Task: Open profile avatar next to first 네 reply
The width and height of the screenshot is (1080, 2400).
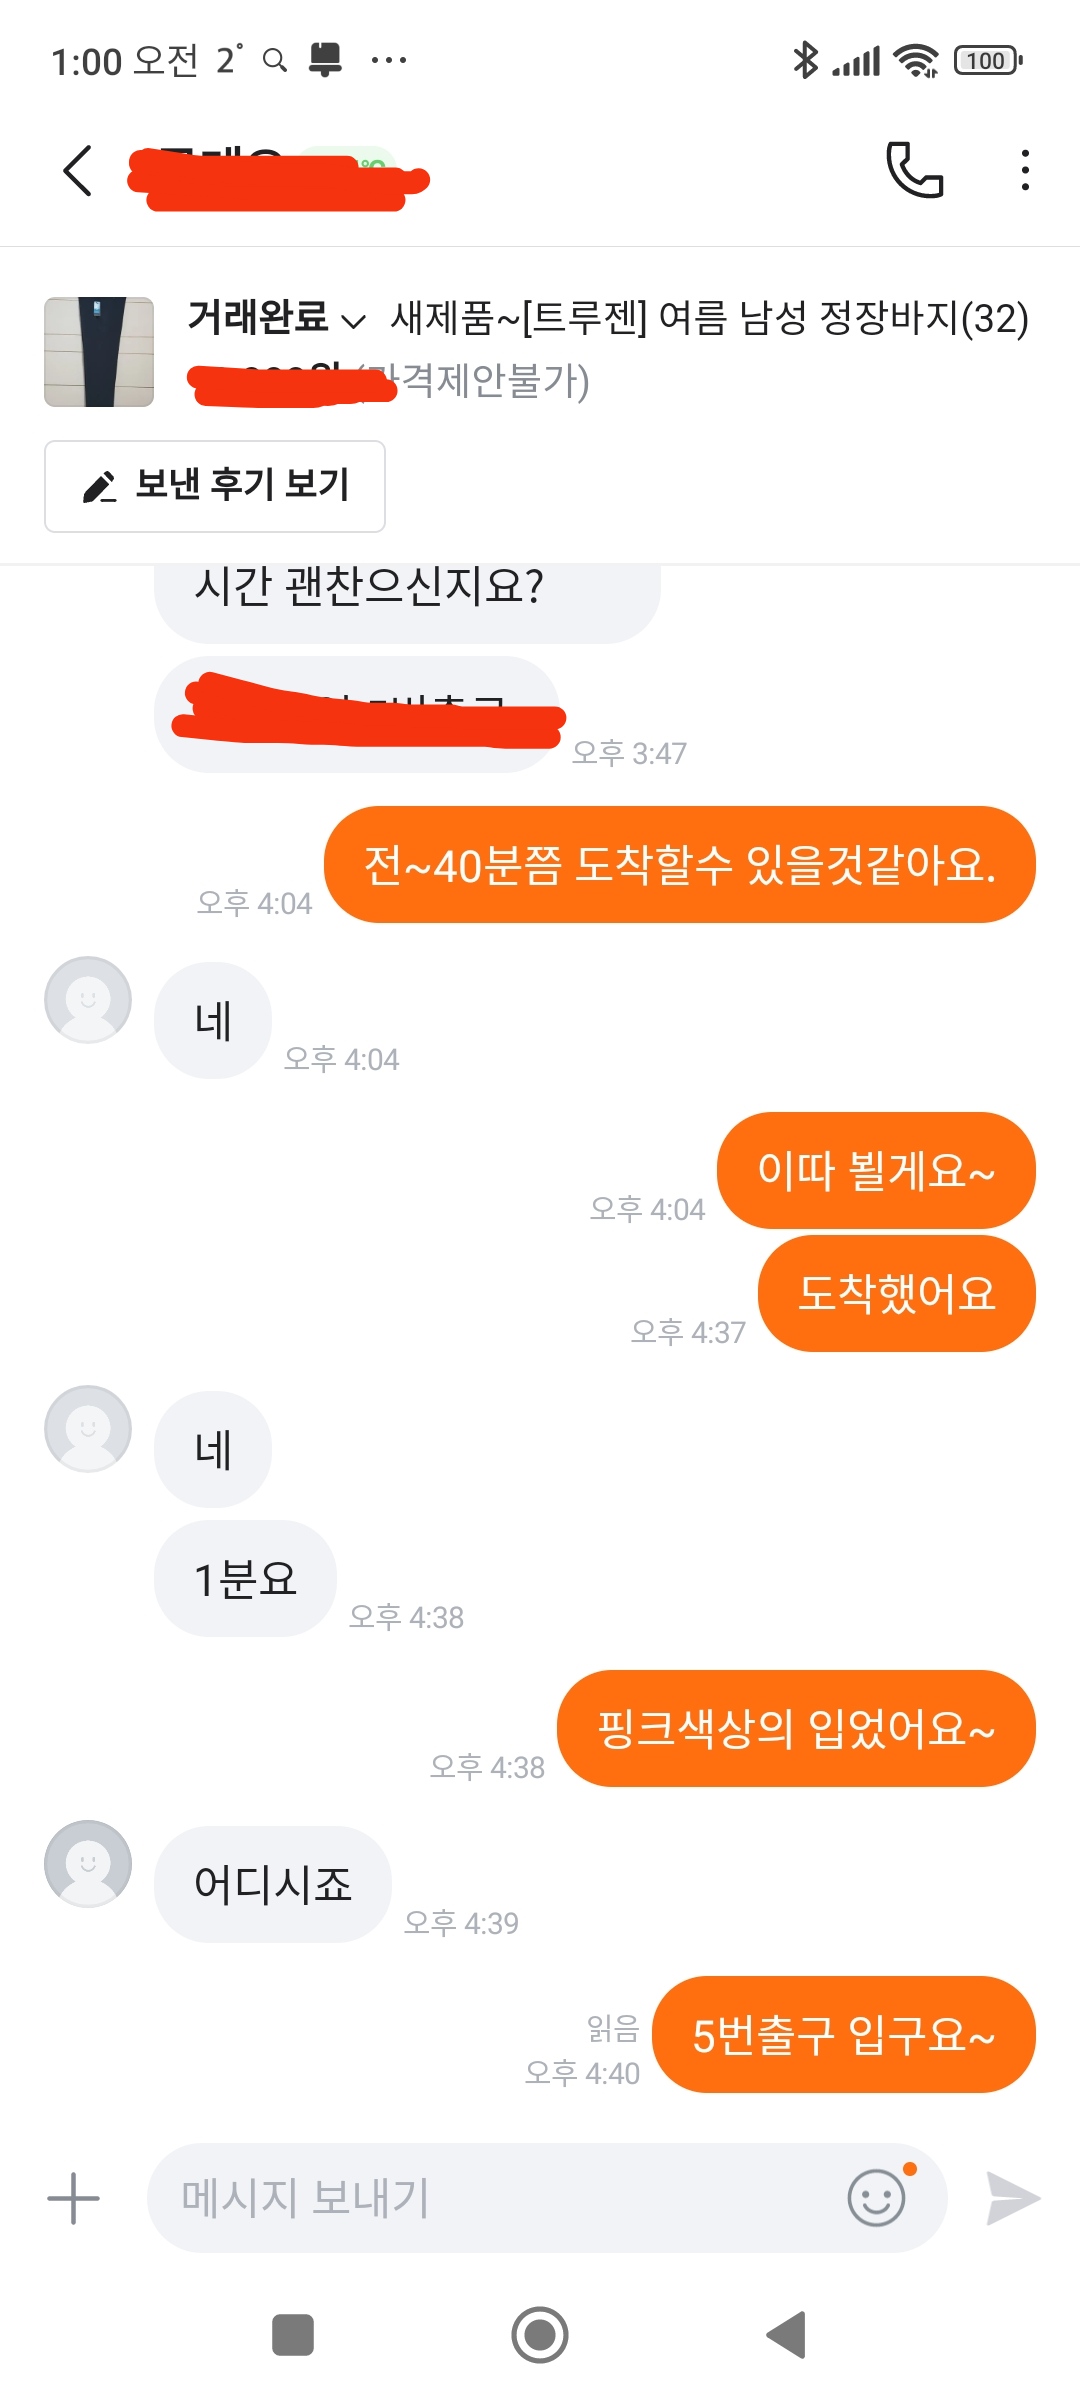Action: 88,1000
